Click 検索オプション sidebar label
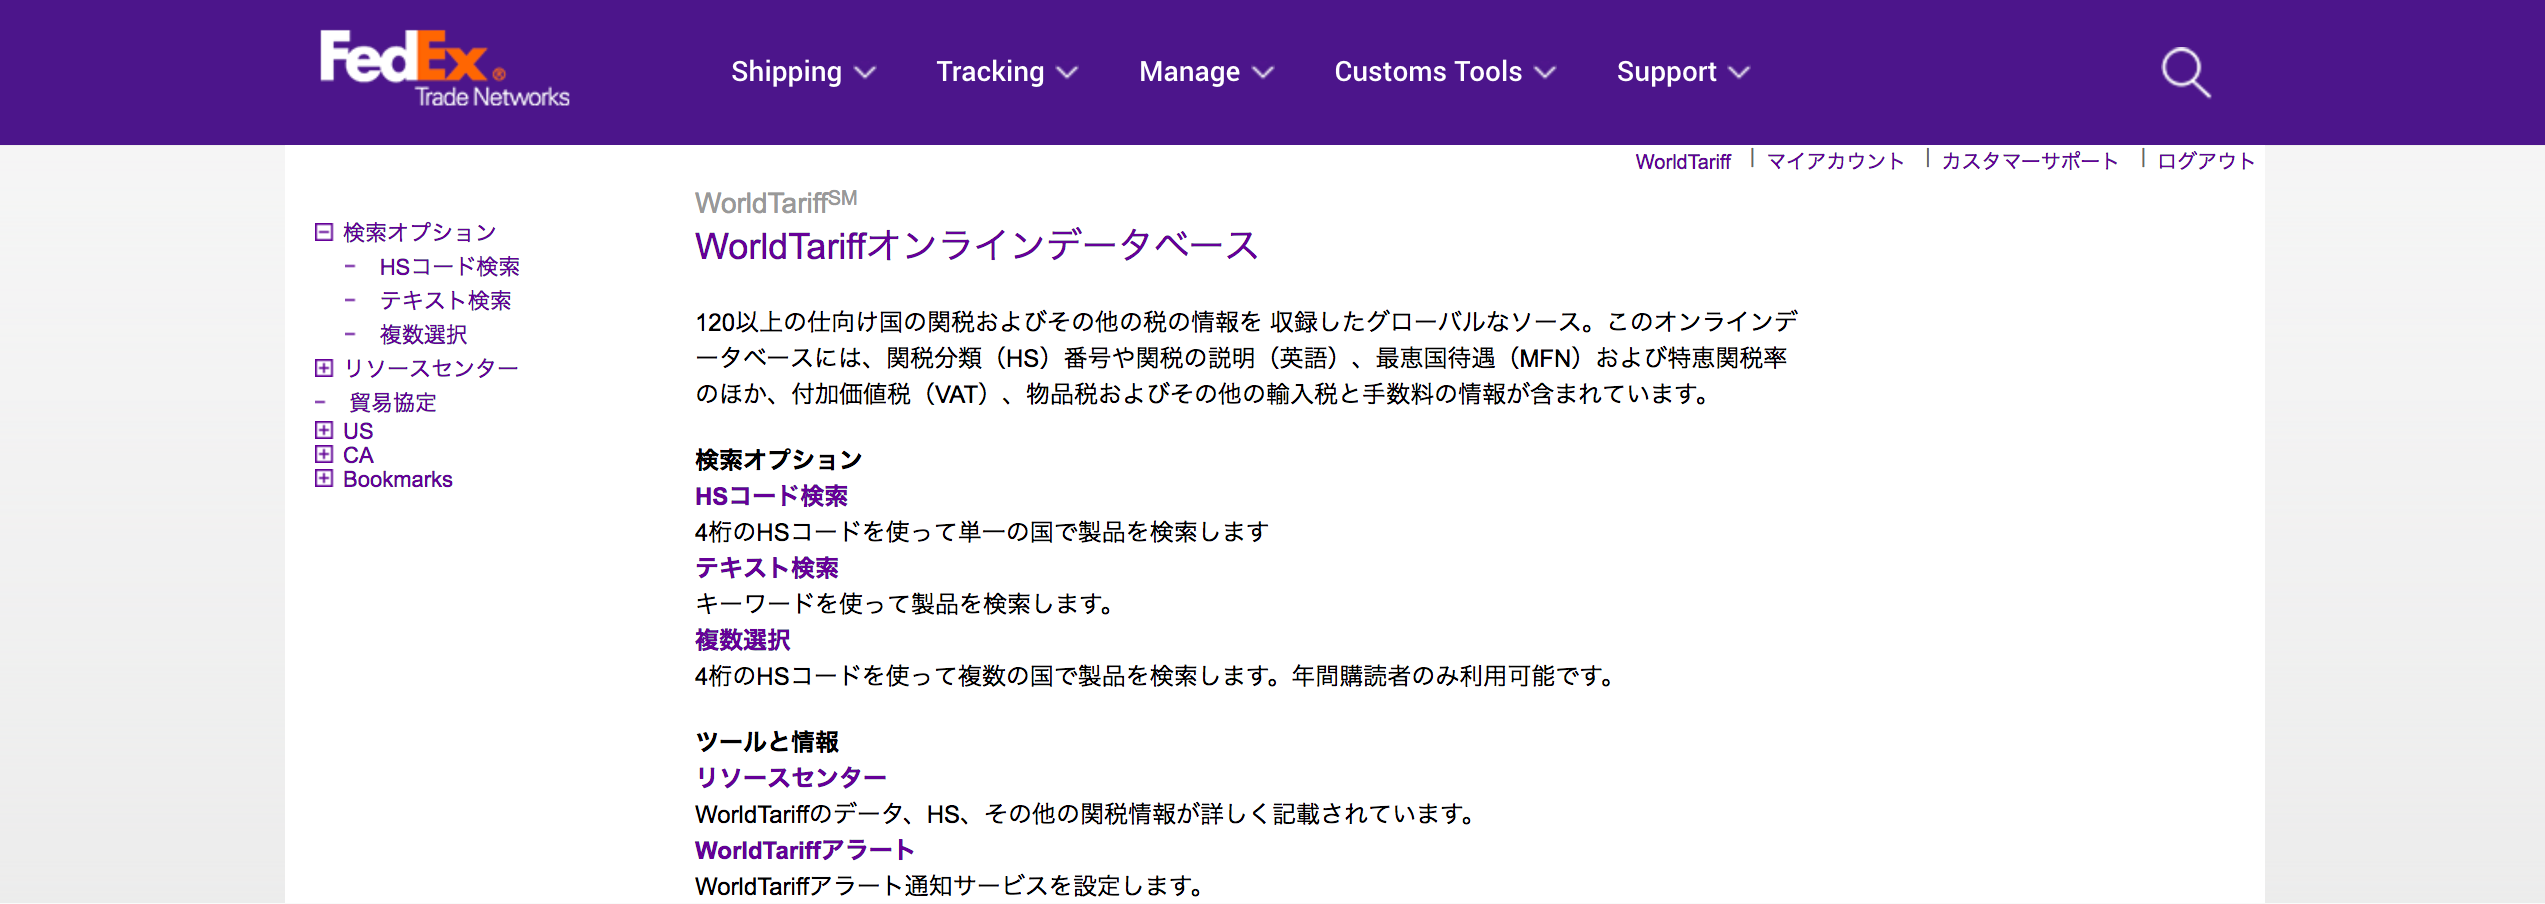 coord(420,233)
